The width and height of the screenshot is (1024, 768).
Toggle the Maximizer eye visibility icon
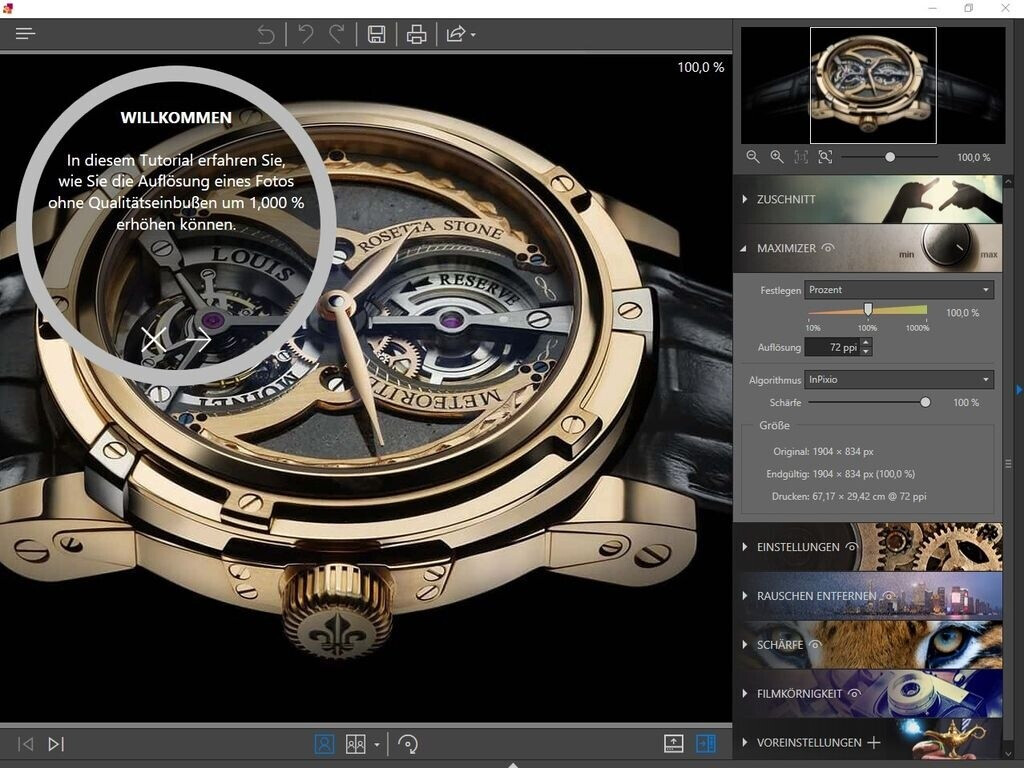828,248
